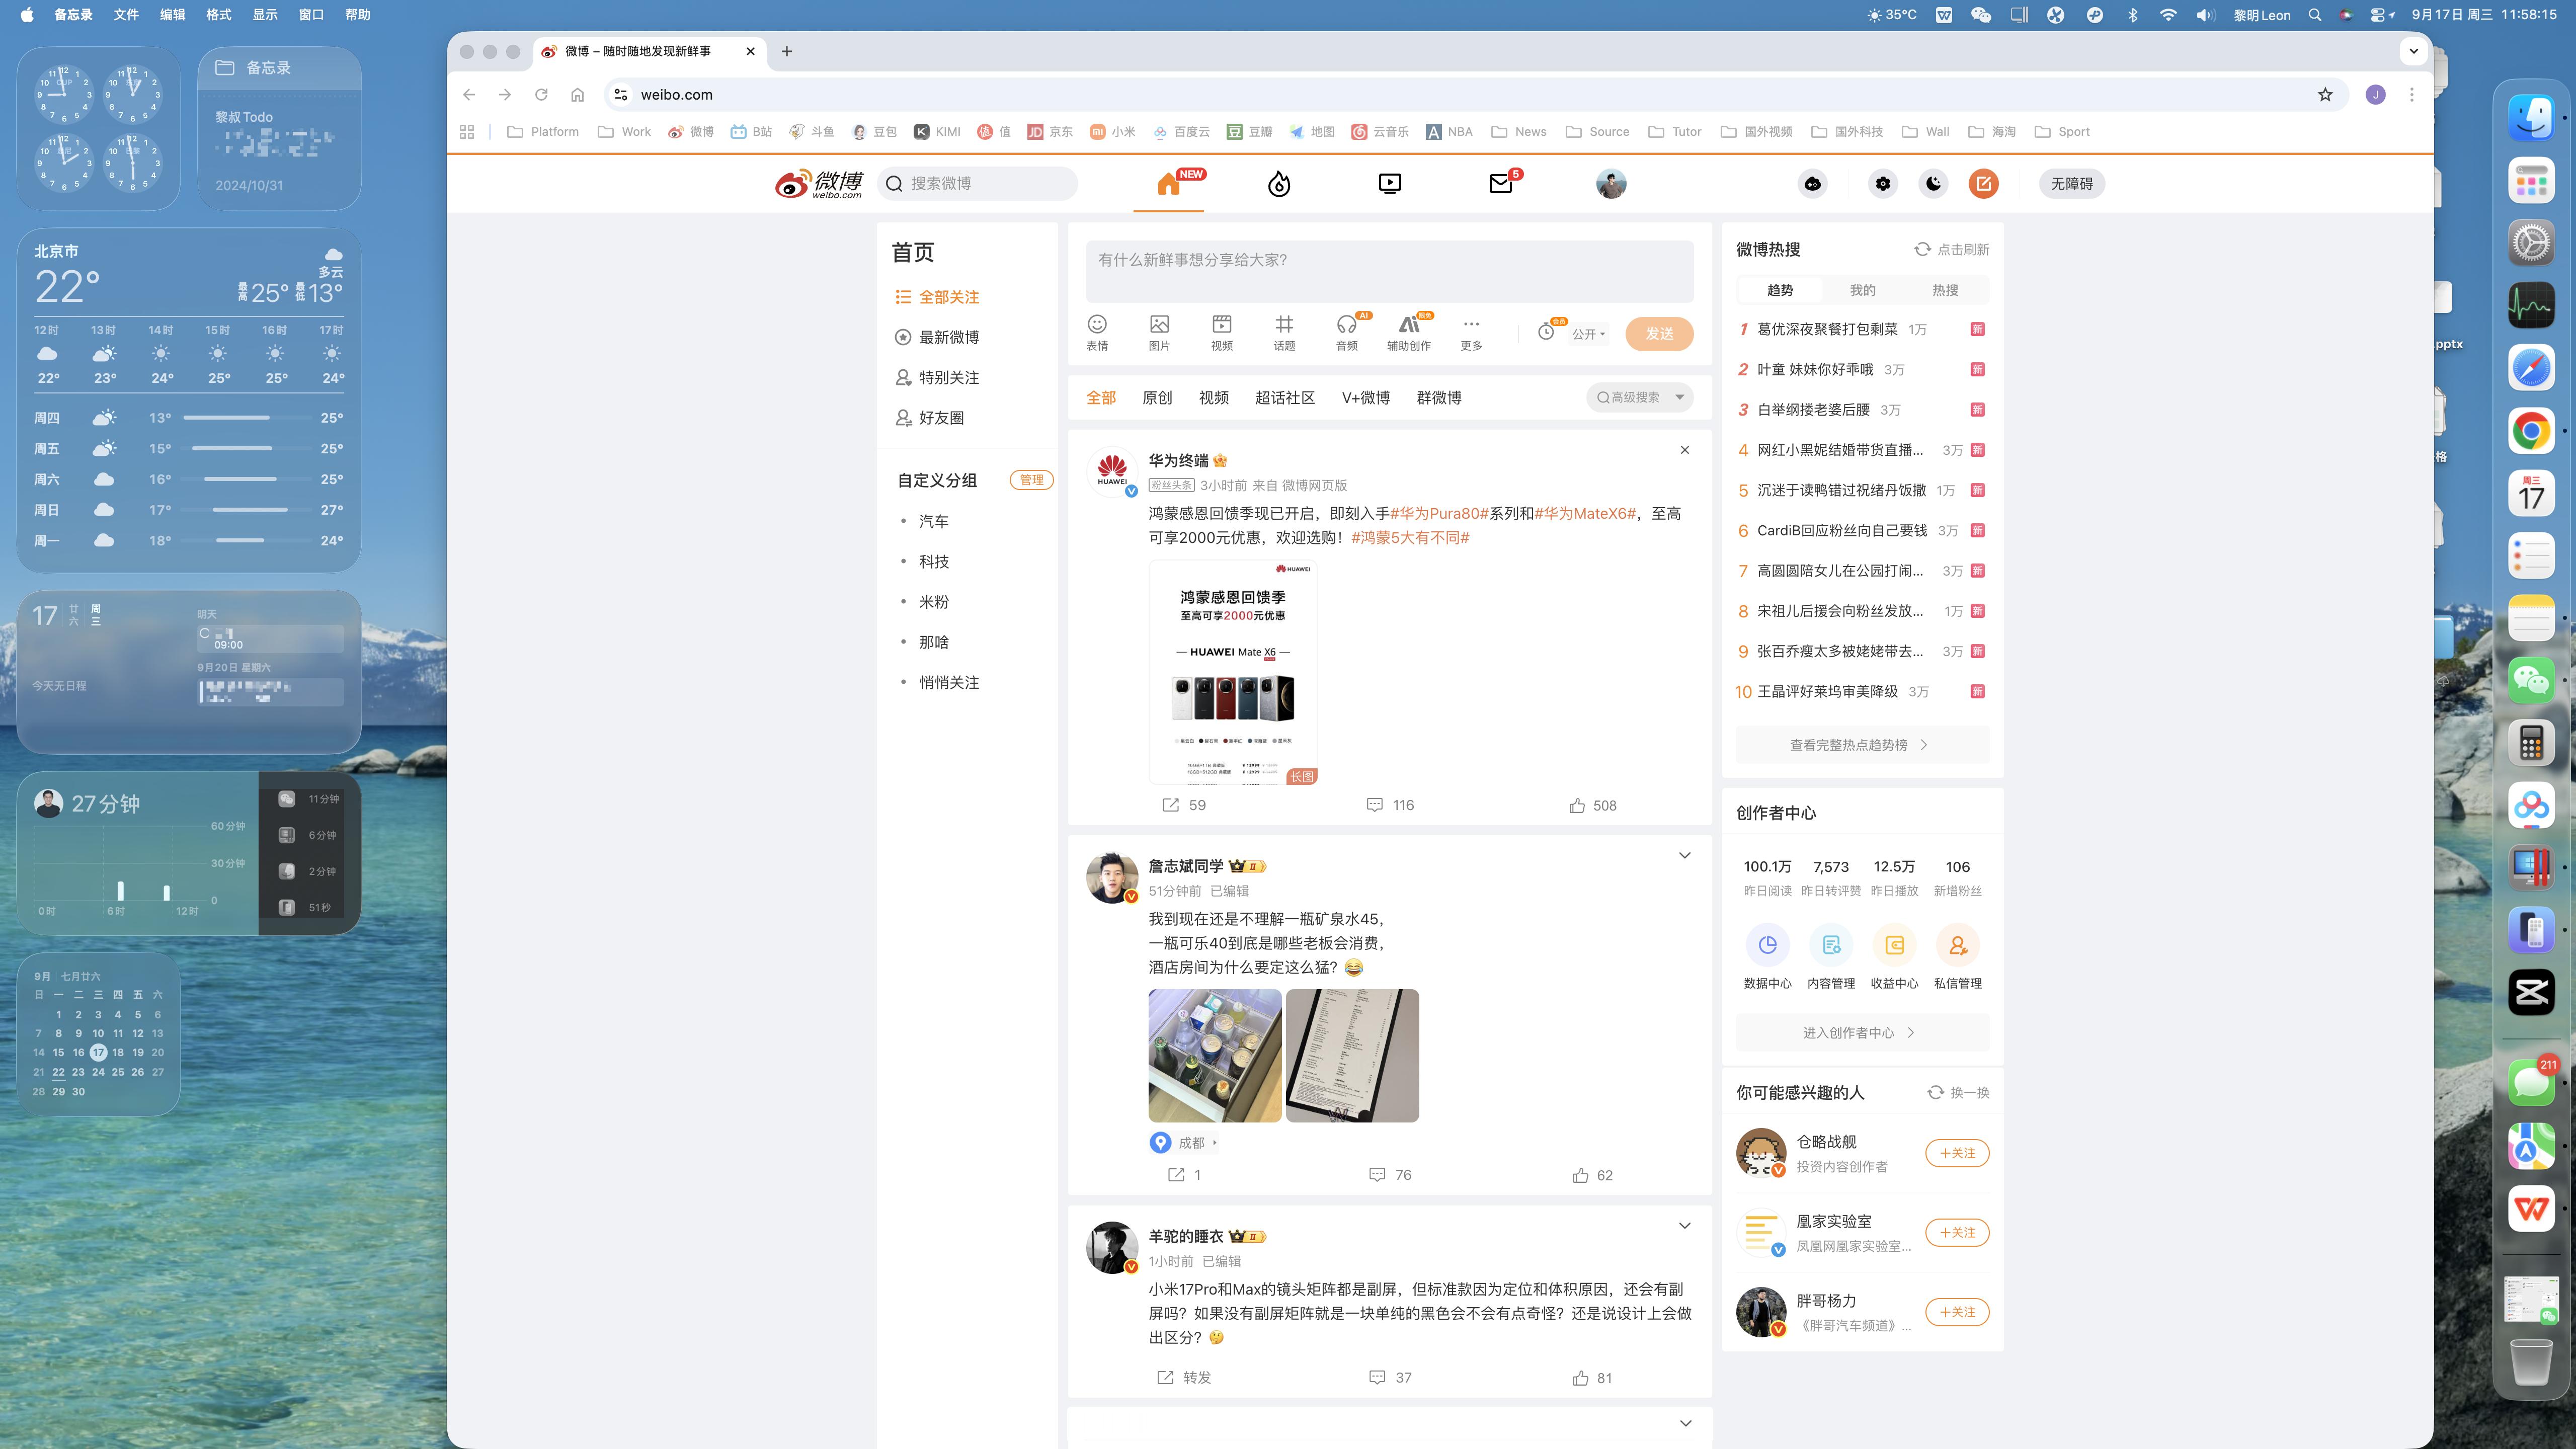Open the minibar fridge photo thumbnail
This screenshot has width=2576, height=1449.
point(1215,1055)
